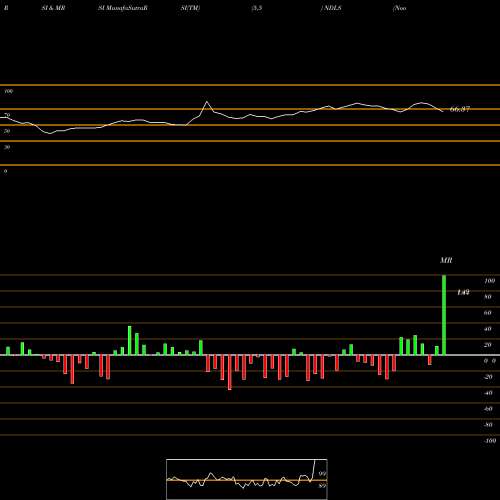Click the 'SI & MR' header text
The height and width of the screenshot is (500, 500).
[53, 8]
